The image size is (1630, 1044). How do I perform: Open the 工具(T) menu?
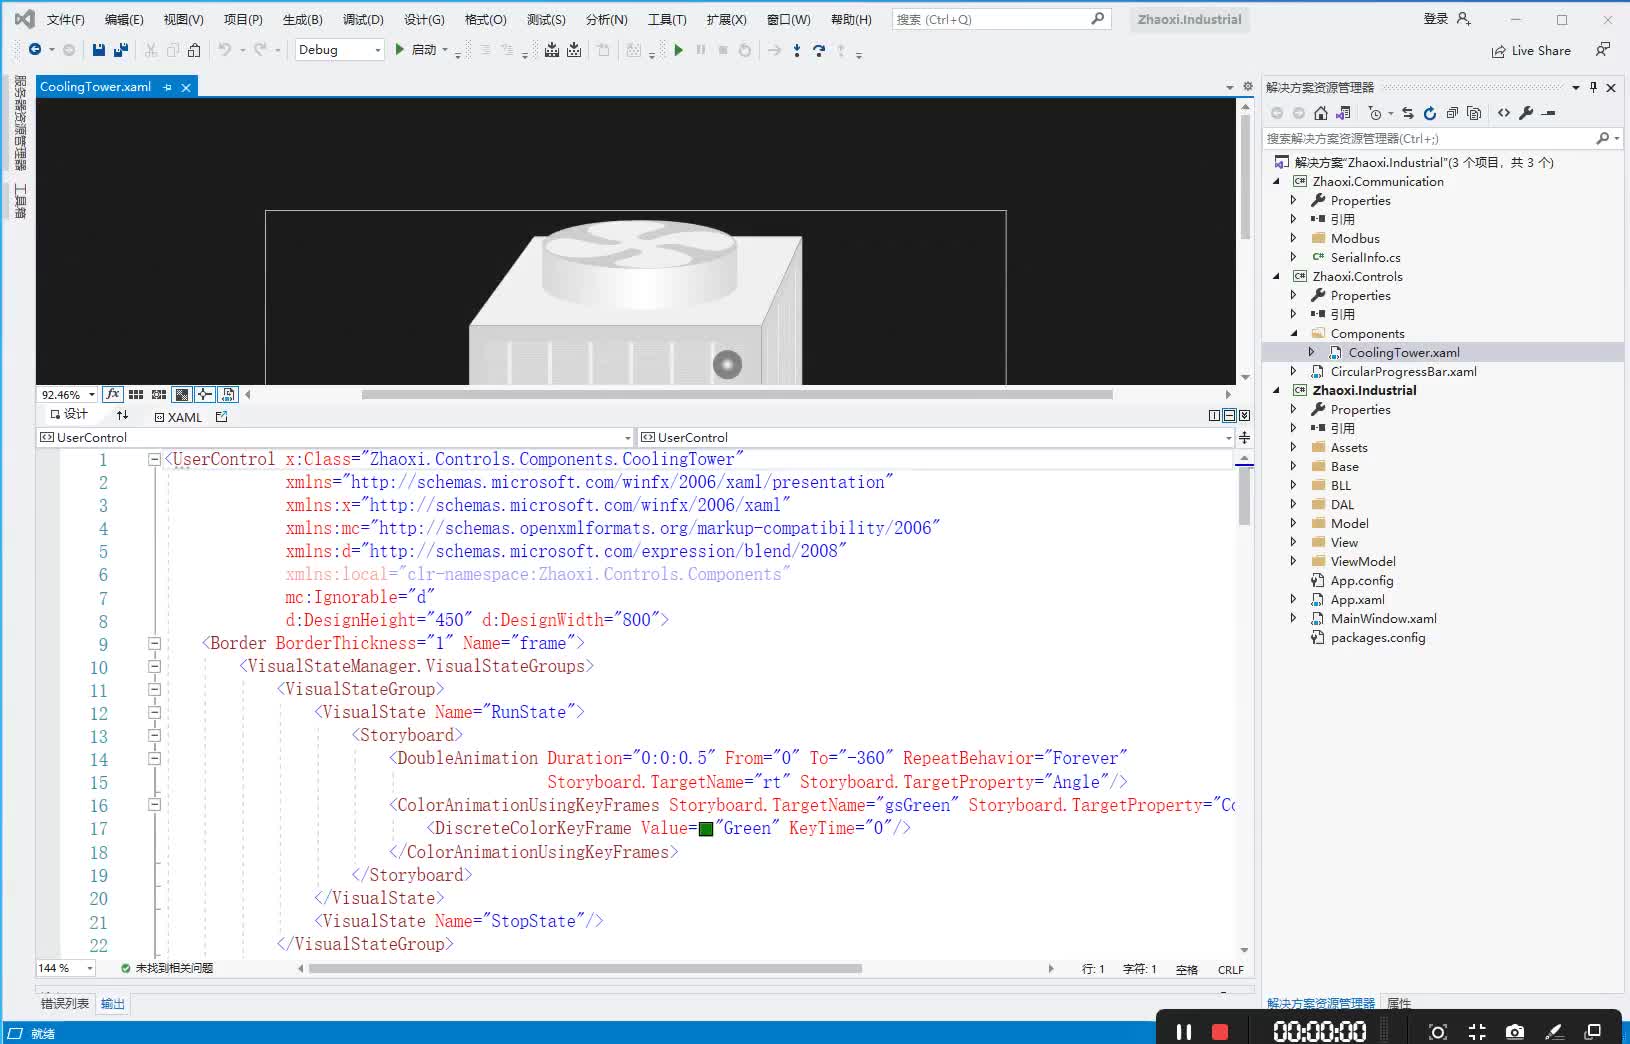[x=667, y=19]
